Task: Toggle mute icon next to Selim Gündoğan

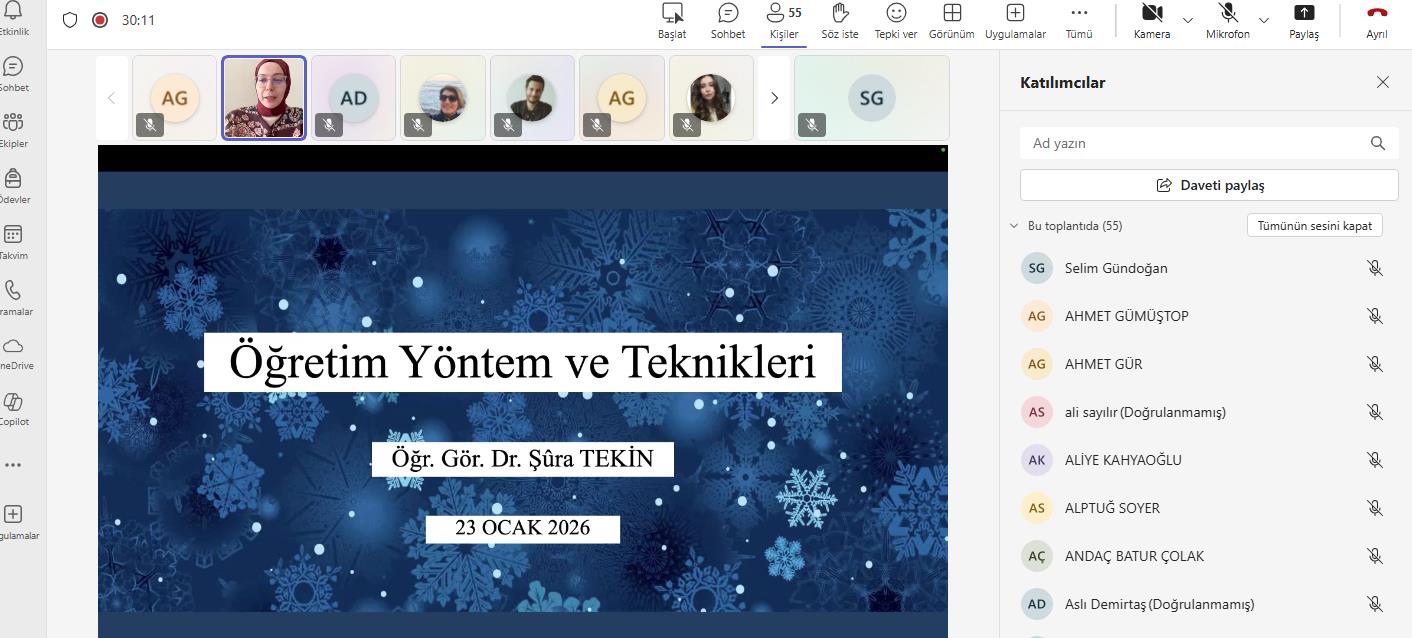Action: point(1375,268)
